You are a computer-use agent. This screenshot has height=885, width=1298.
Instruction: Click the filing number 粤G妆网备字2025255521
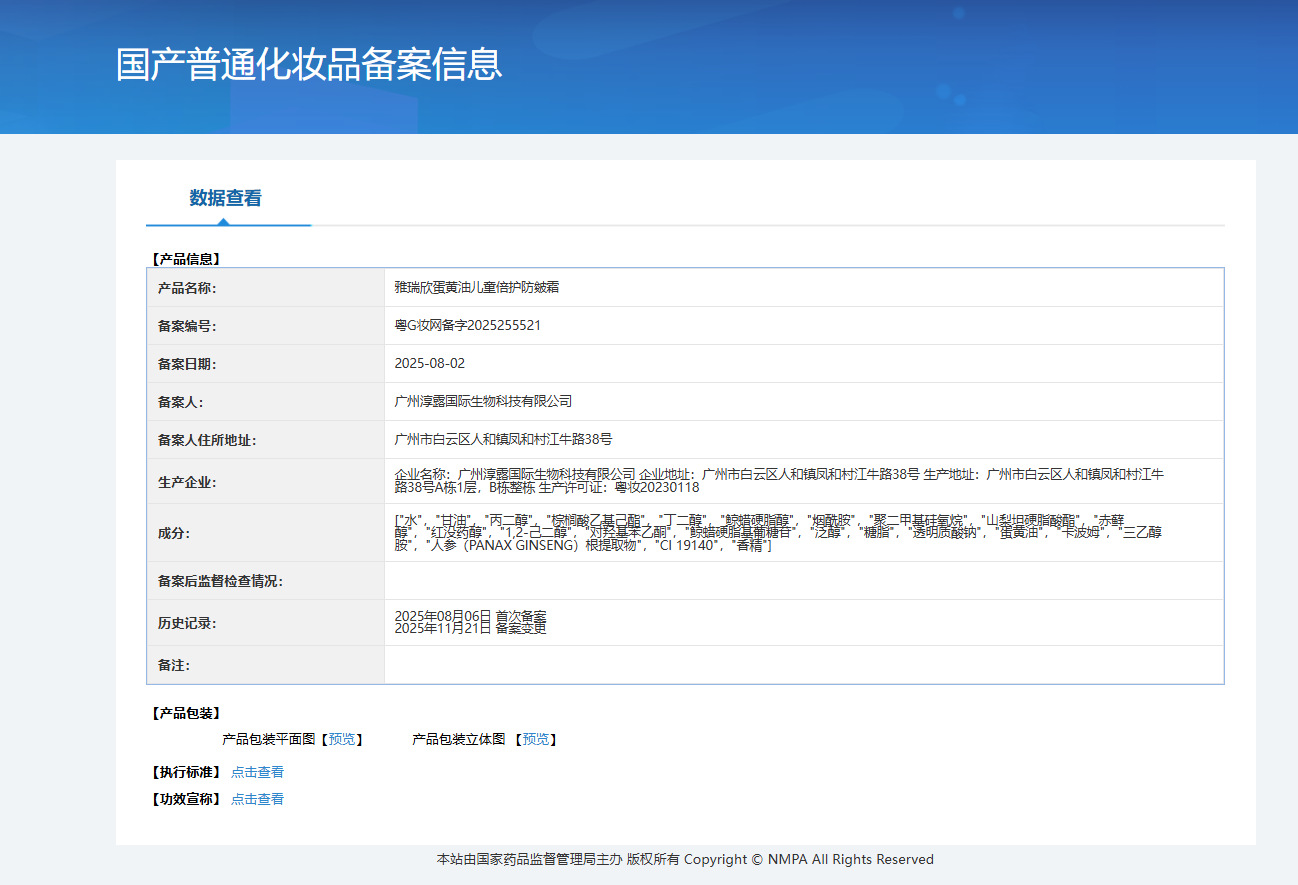(x=467, y=325)
